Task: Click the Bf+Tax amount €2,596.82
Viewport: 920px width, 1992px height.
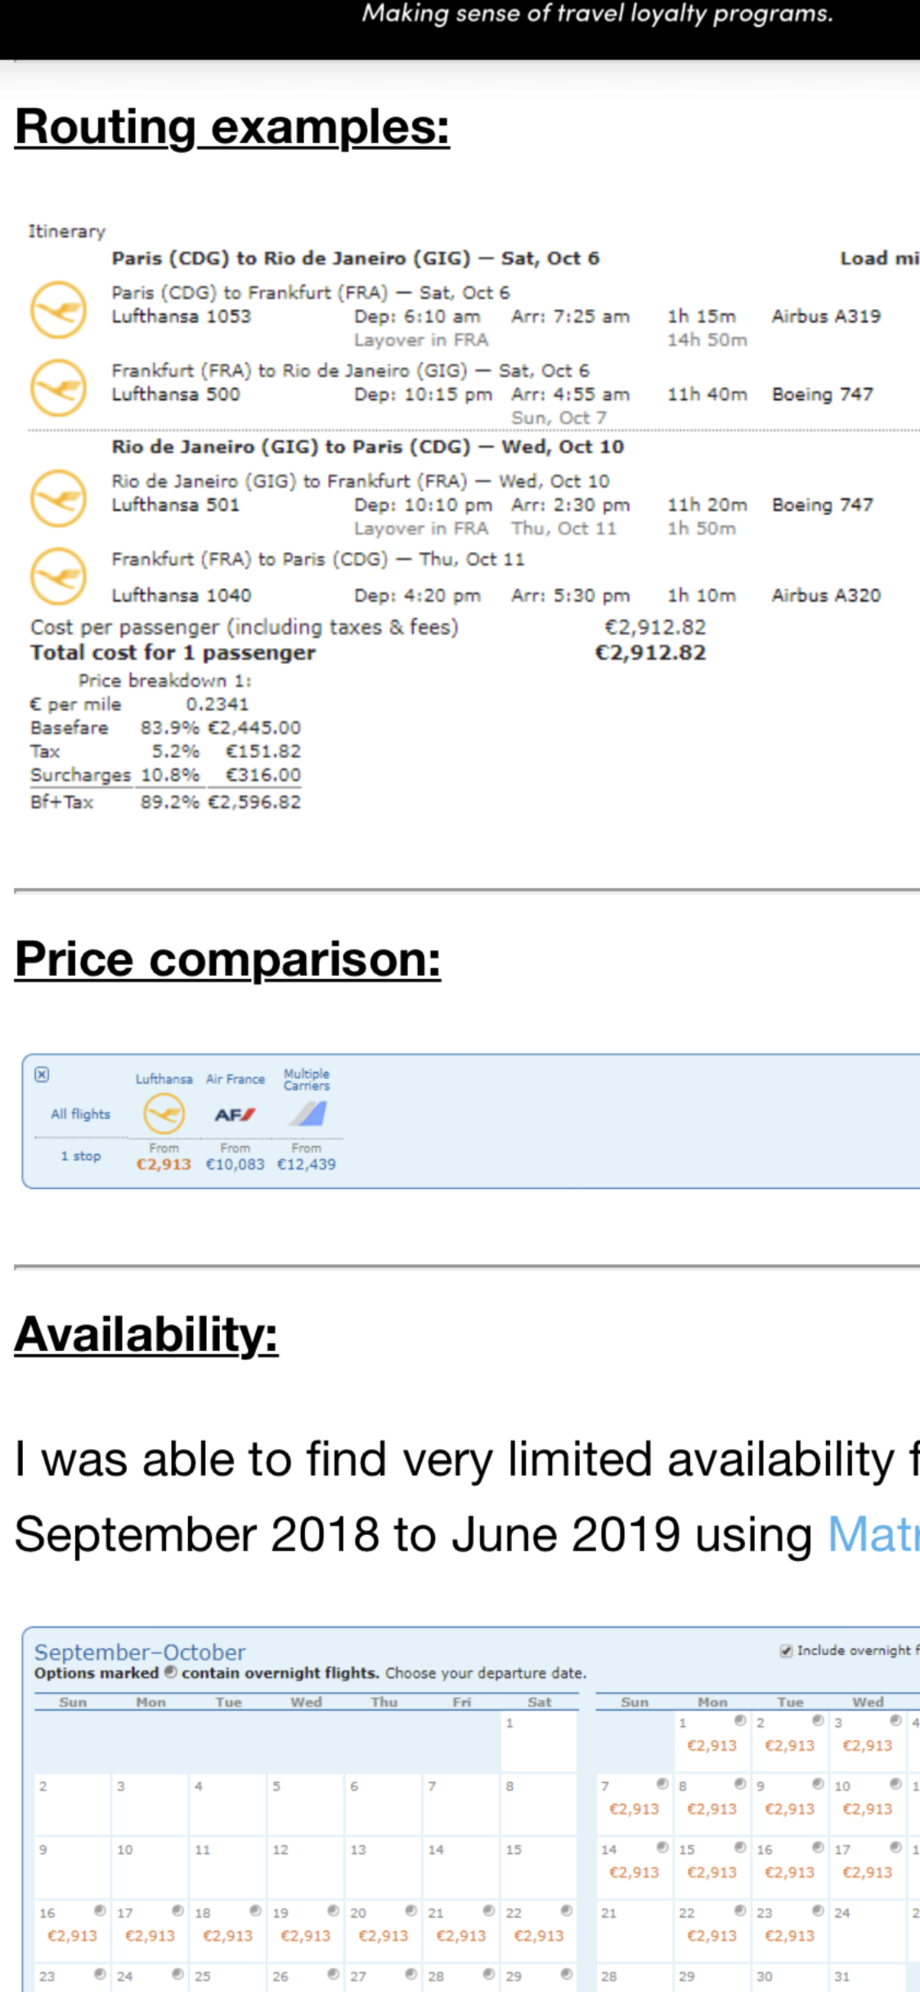Action: point(254,802)
